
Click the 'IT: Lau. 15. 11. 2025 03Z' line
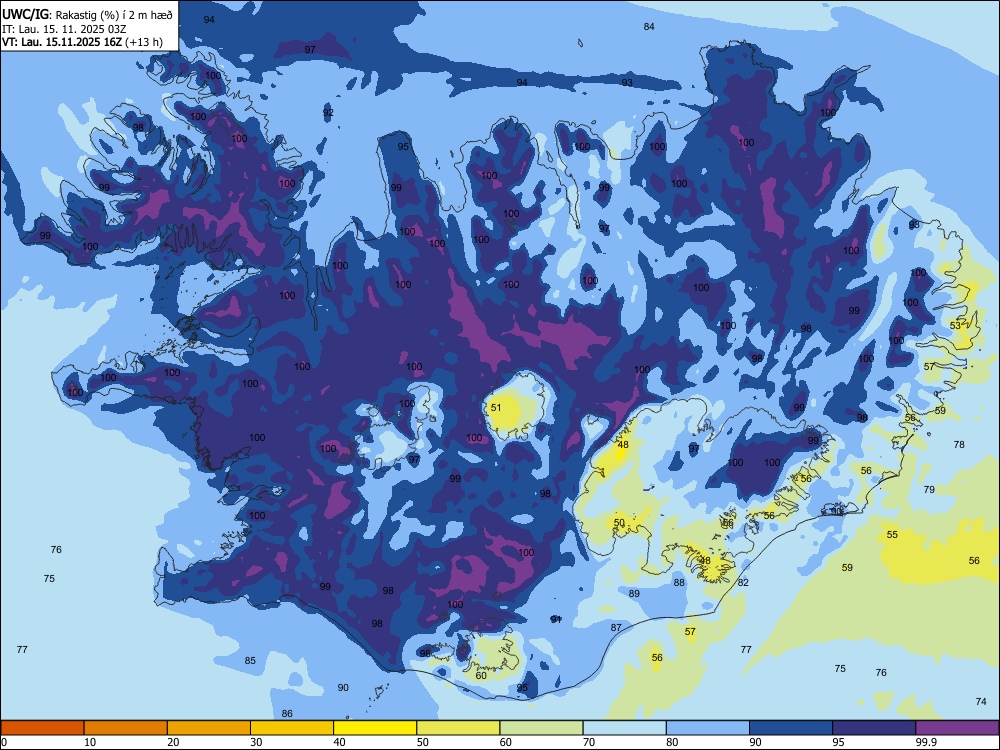click(x=64, y=29)
